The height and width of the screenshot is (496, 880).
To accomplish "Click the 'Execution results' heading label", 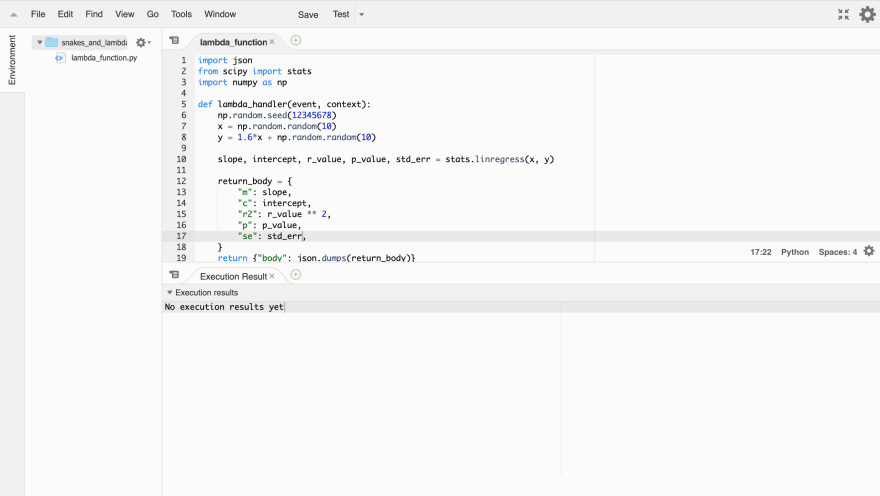I will 207,292.
